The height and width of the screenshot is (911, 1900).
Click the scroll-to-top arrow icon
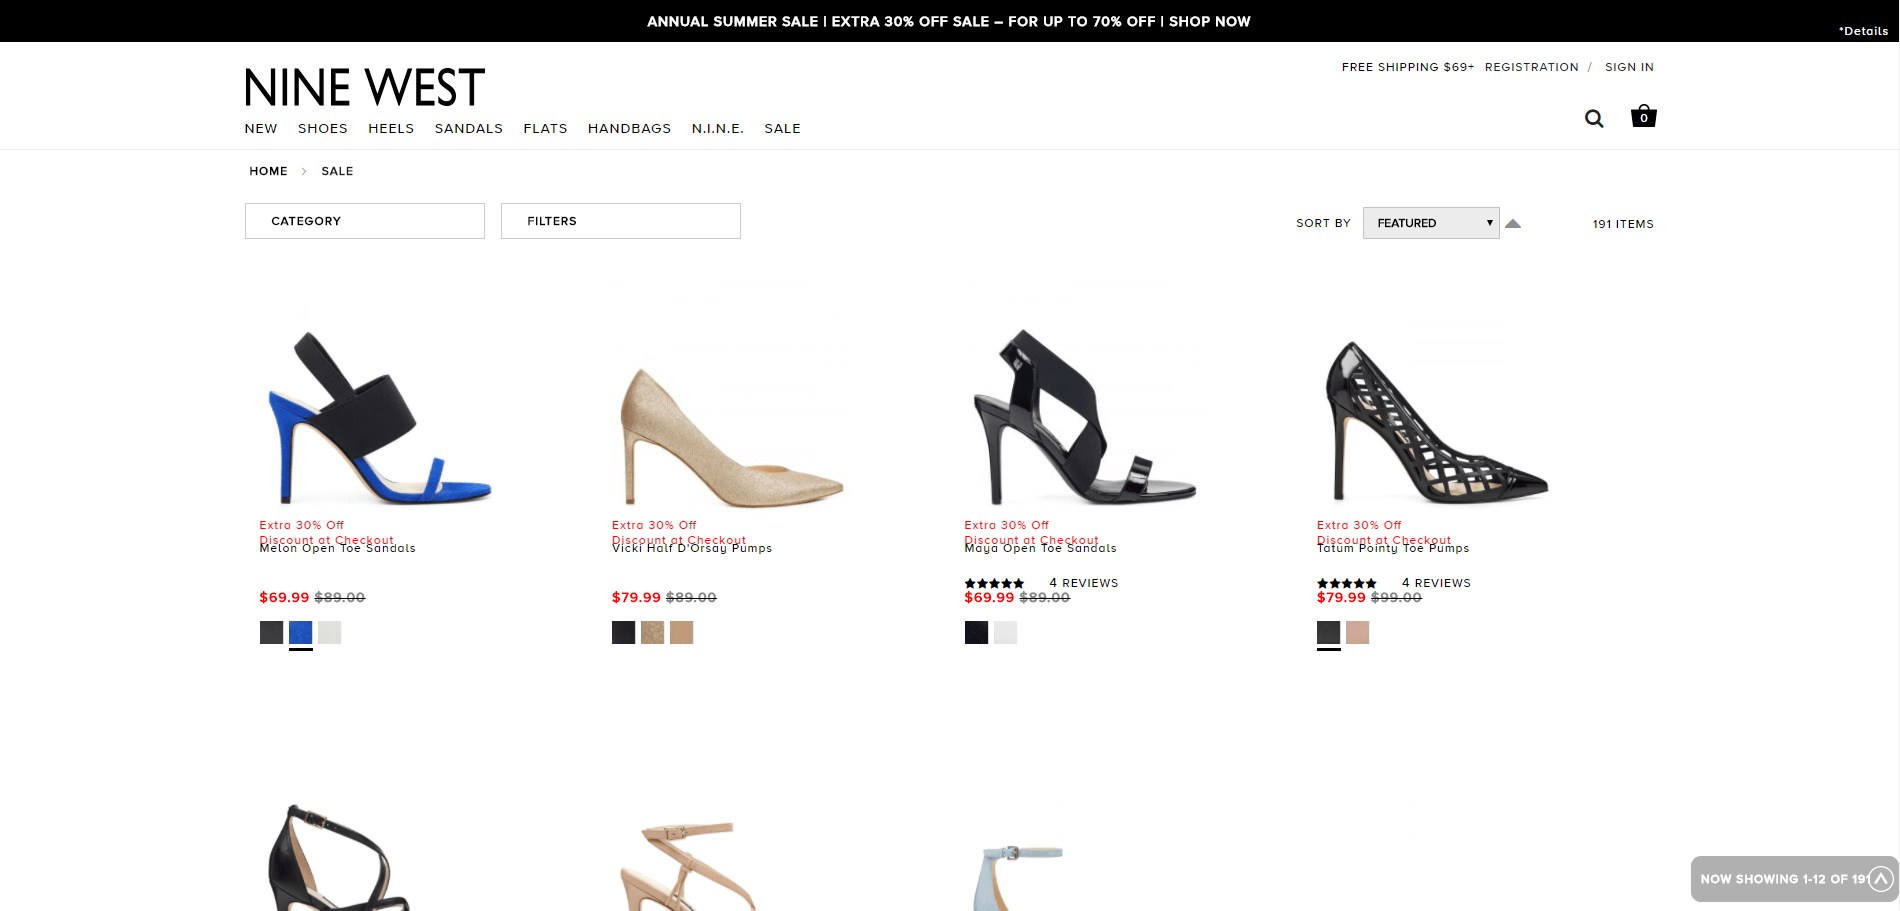(1881, 879)
